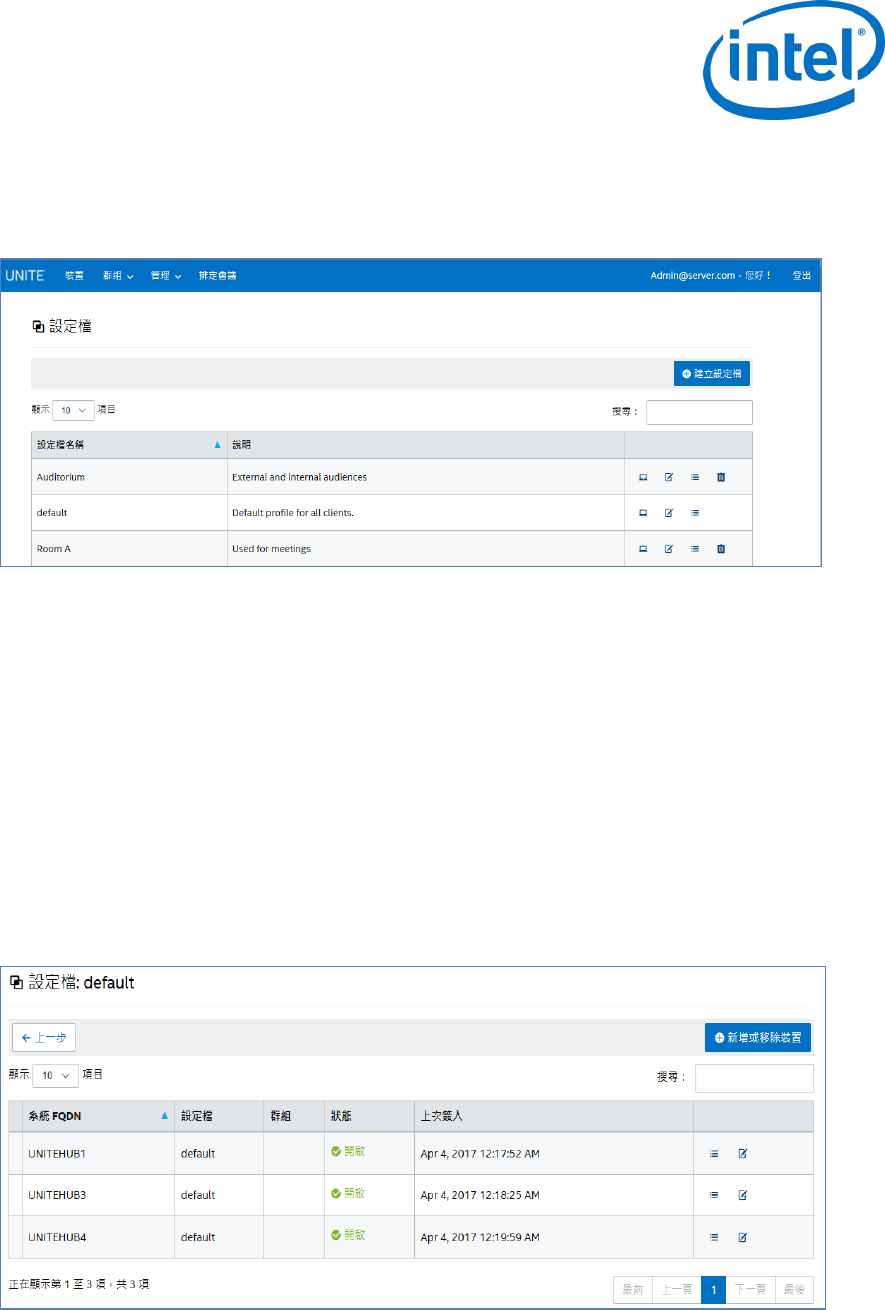The image size is (885, 1310).
Task: Go to page 1 in the pagination
Action: click(714, 1290)
